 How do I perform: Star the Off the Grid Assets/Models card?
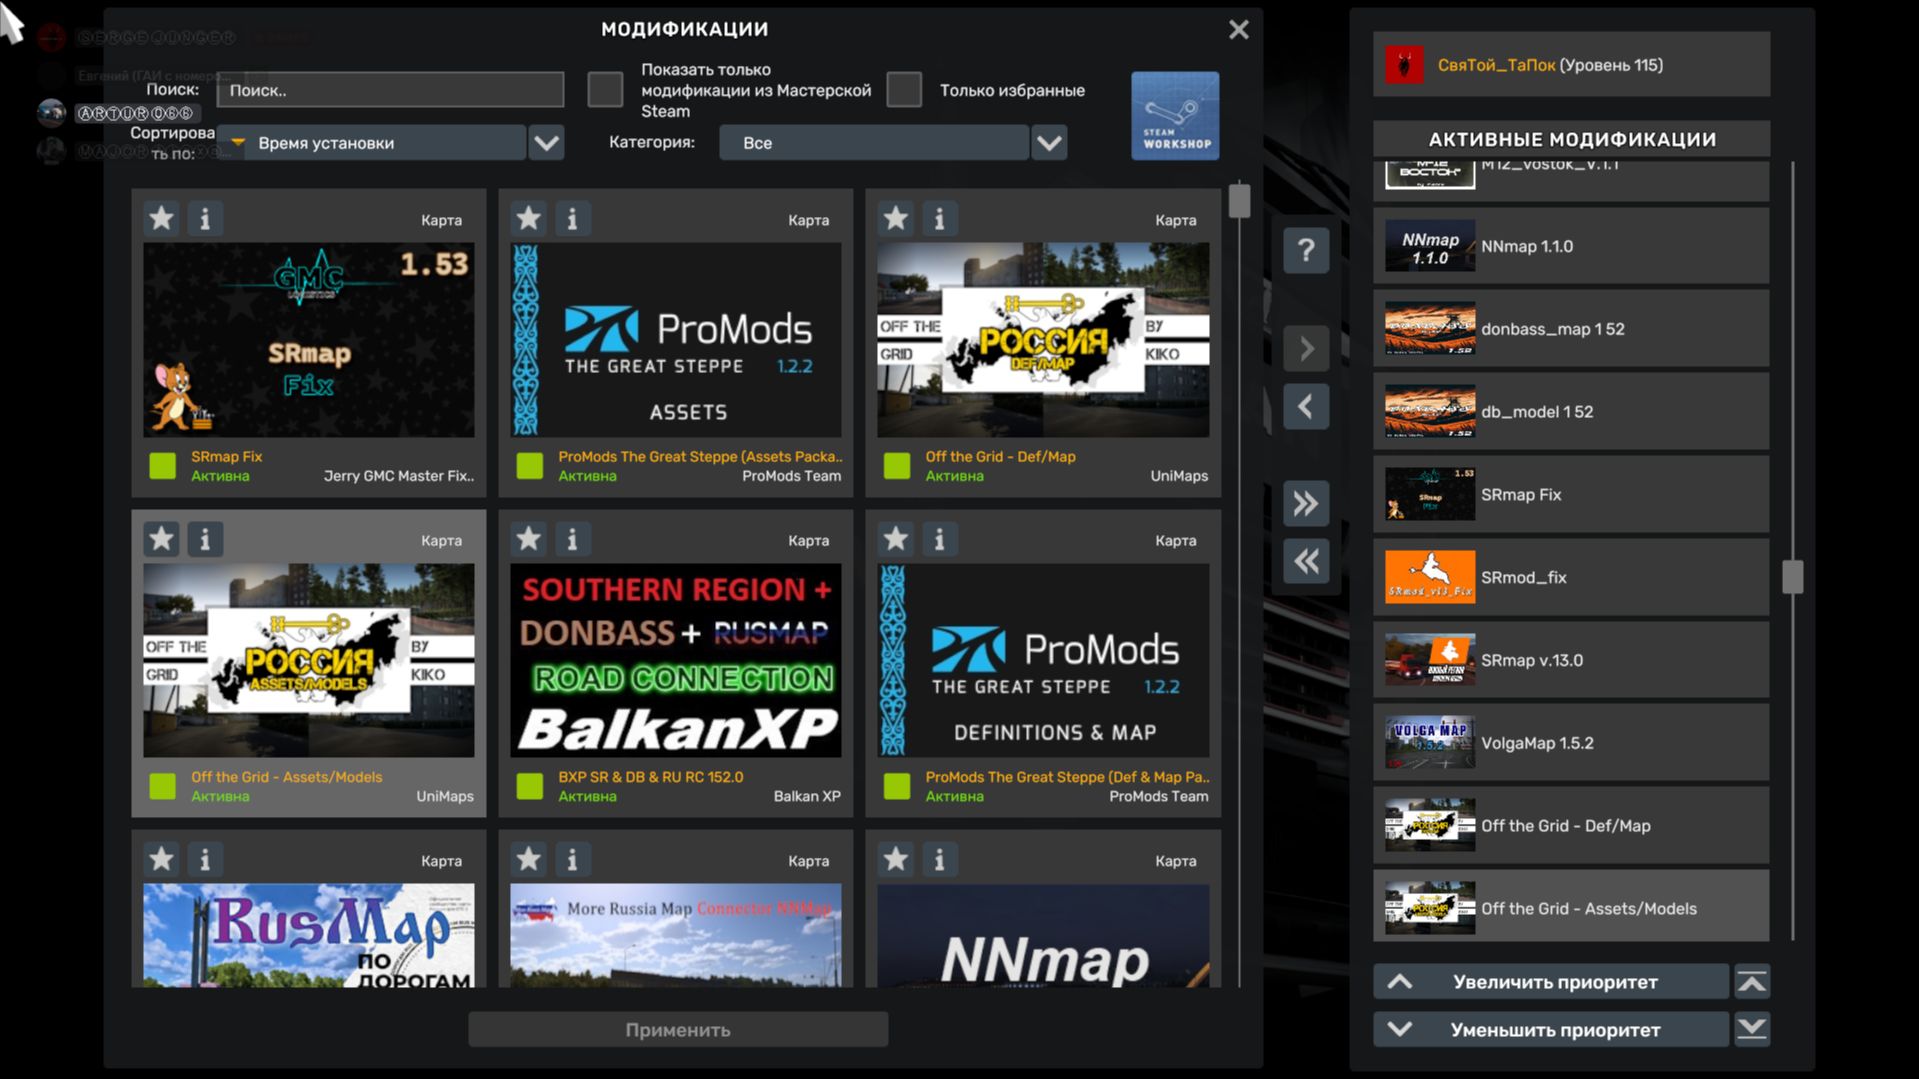(x=161, y=539)
